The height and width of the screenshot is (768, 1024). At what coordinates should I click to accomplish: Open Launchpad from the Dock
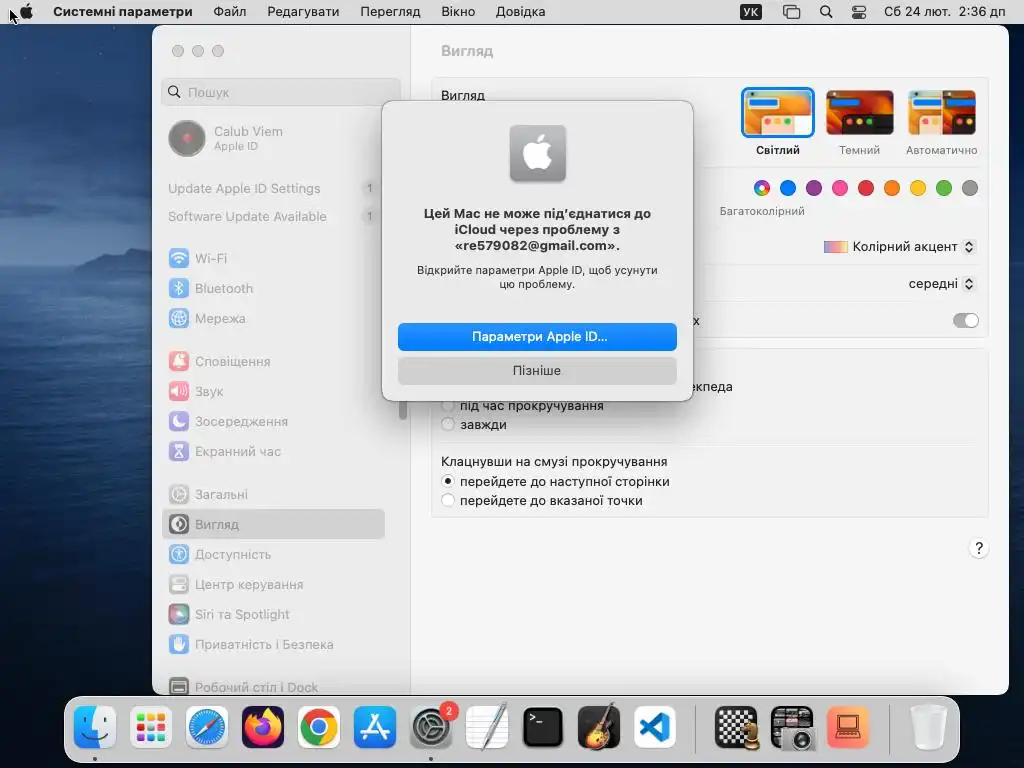(x=151, y=727)
